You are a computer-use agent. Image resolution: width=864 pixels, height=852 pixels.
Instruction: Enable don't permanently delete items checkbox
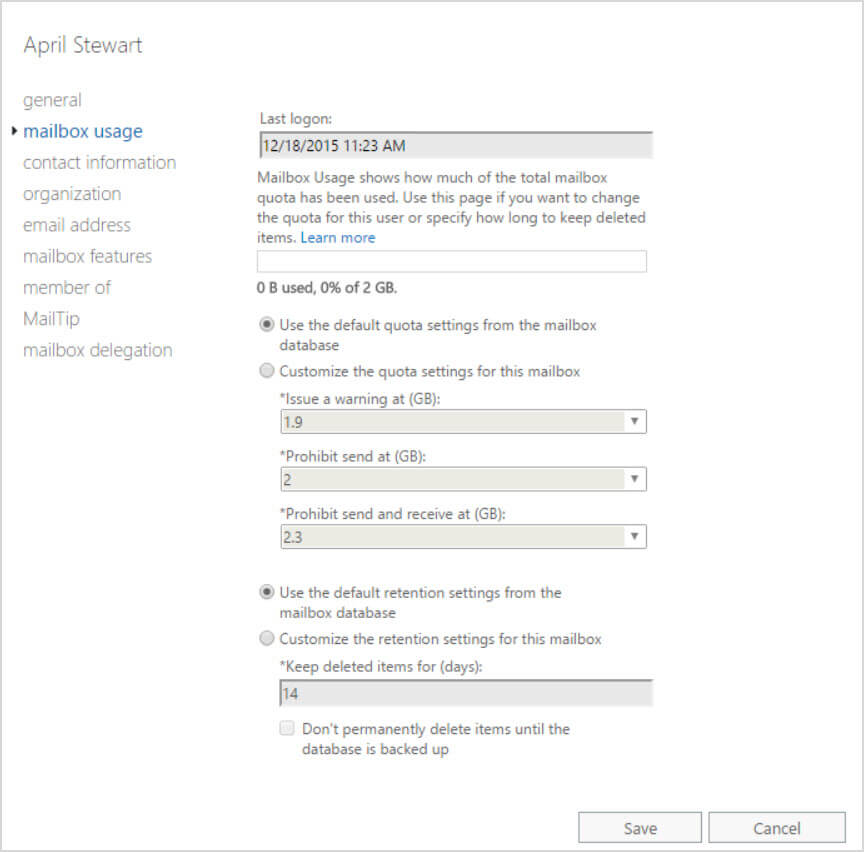[x=288, y=730]
